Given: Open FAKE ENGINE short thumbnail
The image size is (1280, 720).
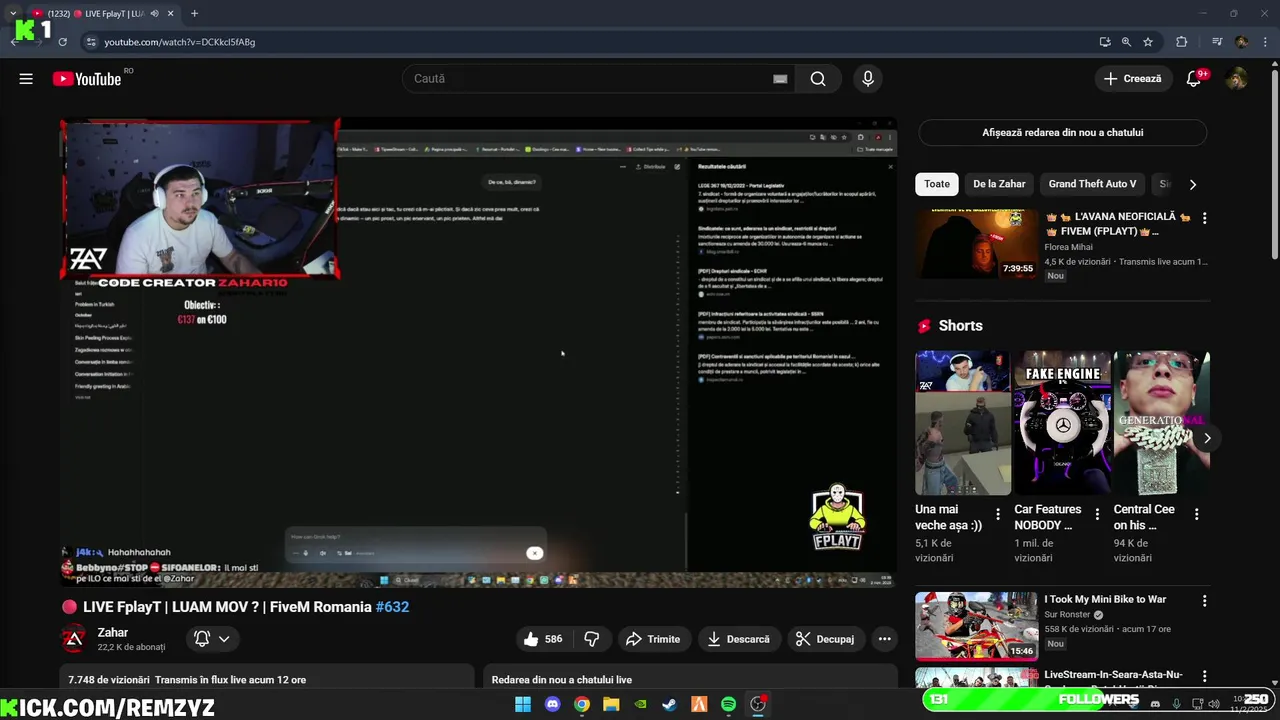Looking at the screenshot, I should point(1062,422).
